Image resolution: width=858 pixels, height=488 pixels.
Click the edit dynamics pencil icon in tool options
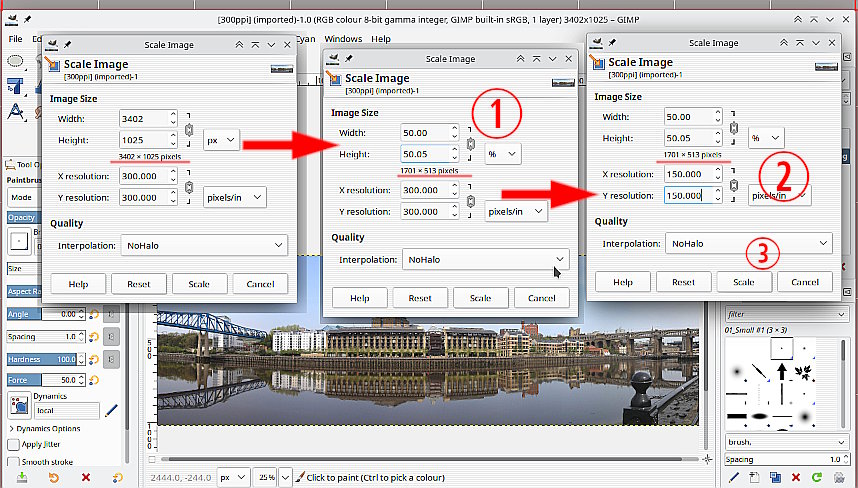[x=111, y=410]
